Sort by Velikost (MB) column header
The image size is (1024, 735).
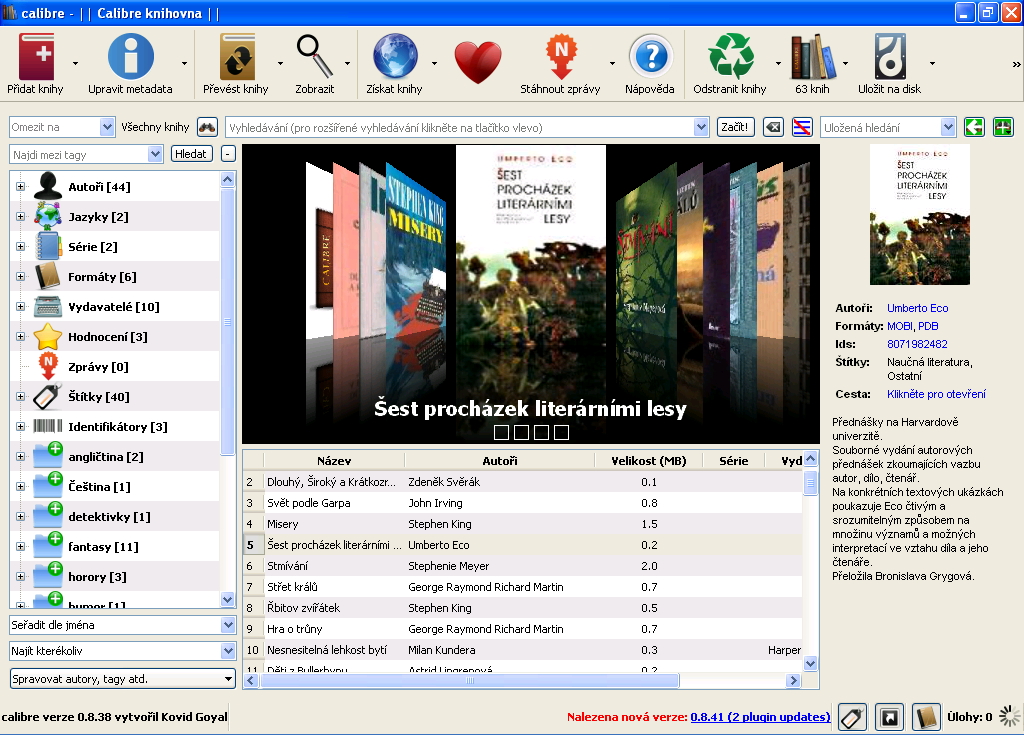[648, 461]
